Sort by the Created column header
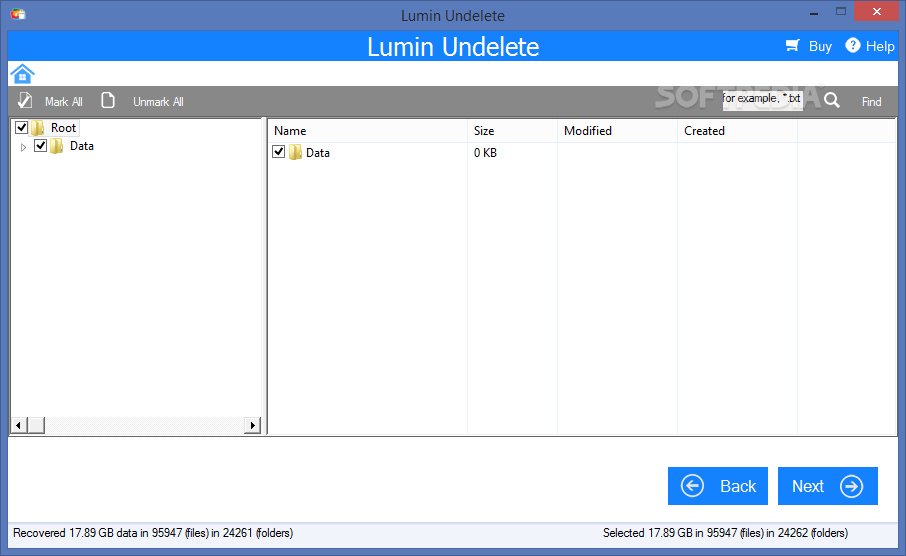 click(x=737, y=131)
